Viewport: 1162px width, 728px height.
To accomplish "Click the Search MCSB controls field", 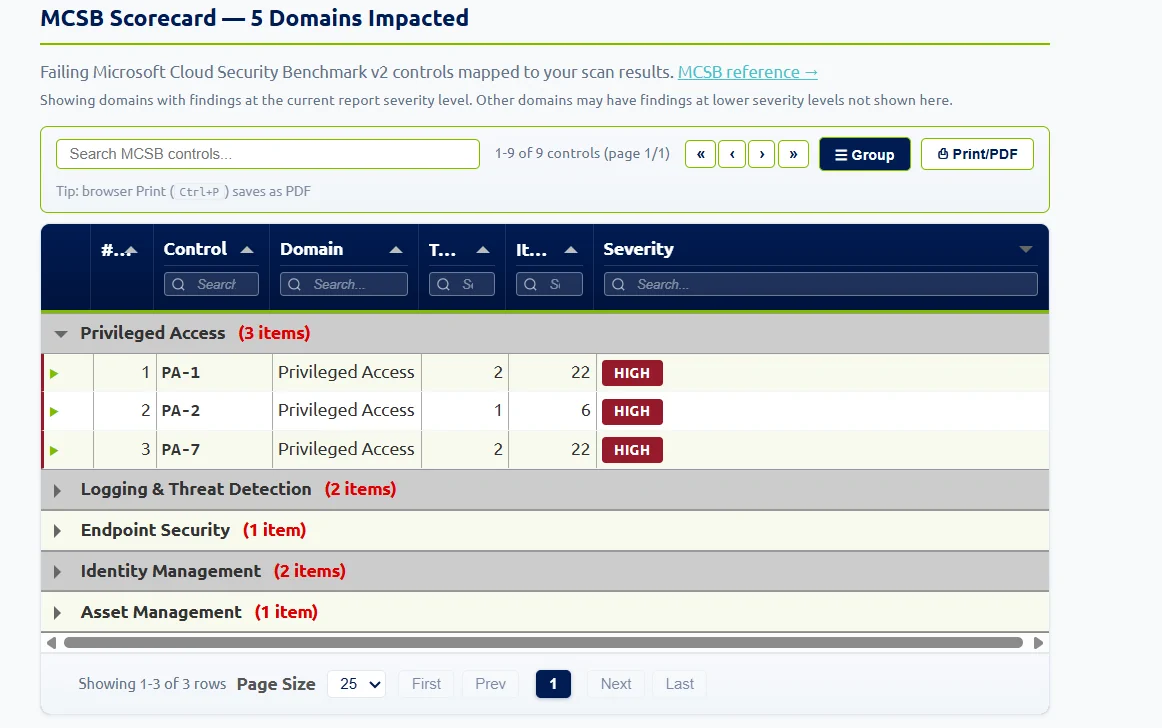I will 268,154.
